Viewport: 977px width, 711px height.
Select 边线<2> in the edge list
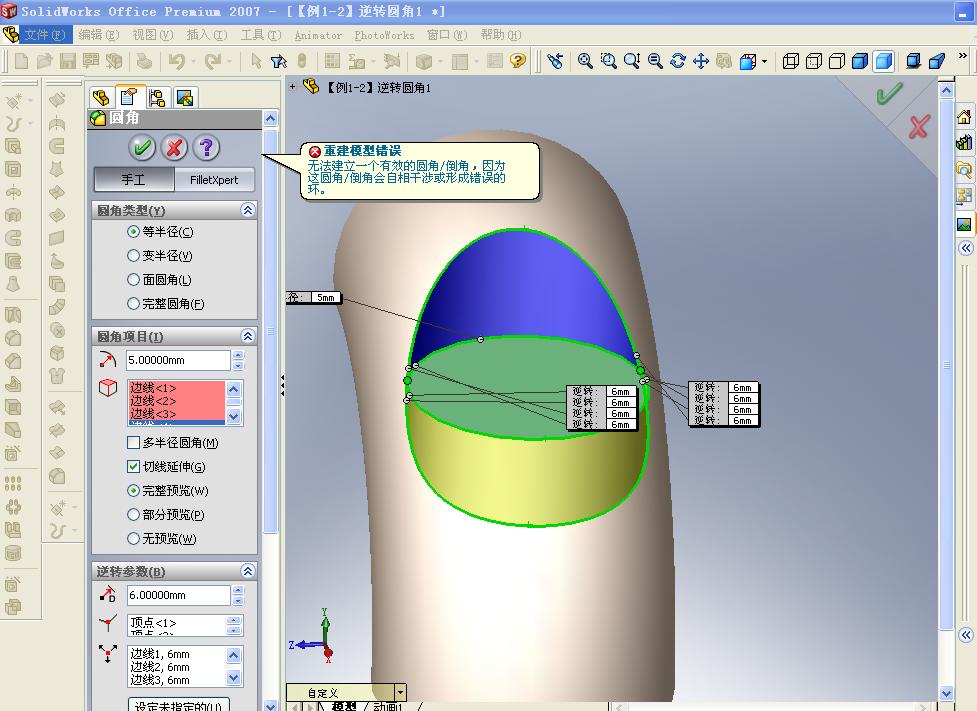tap(176, 401)
